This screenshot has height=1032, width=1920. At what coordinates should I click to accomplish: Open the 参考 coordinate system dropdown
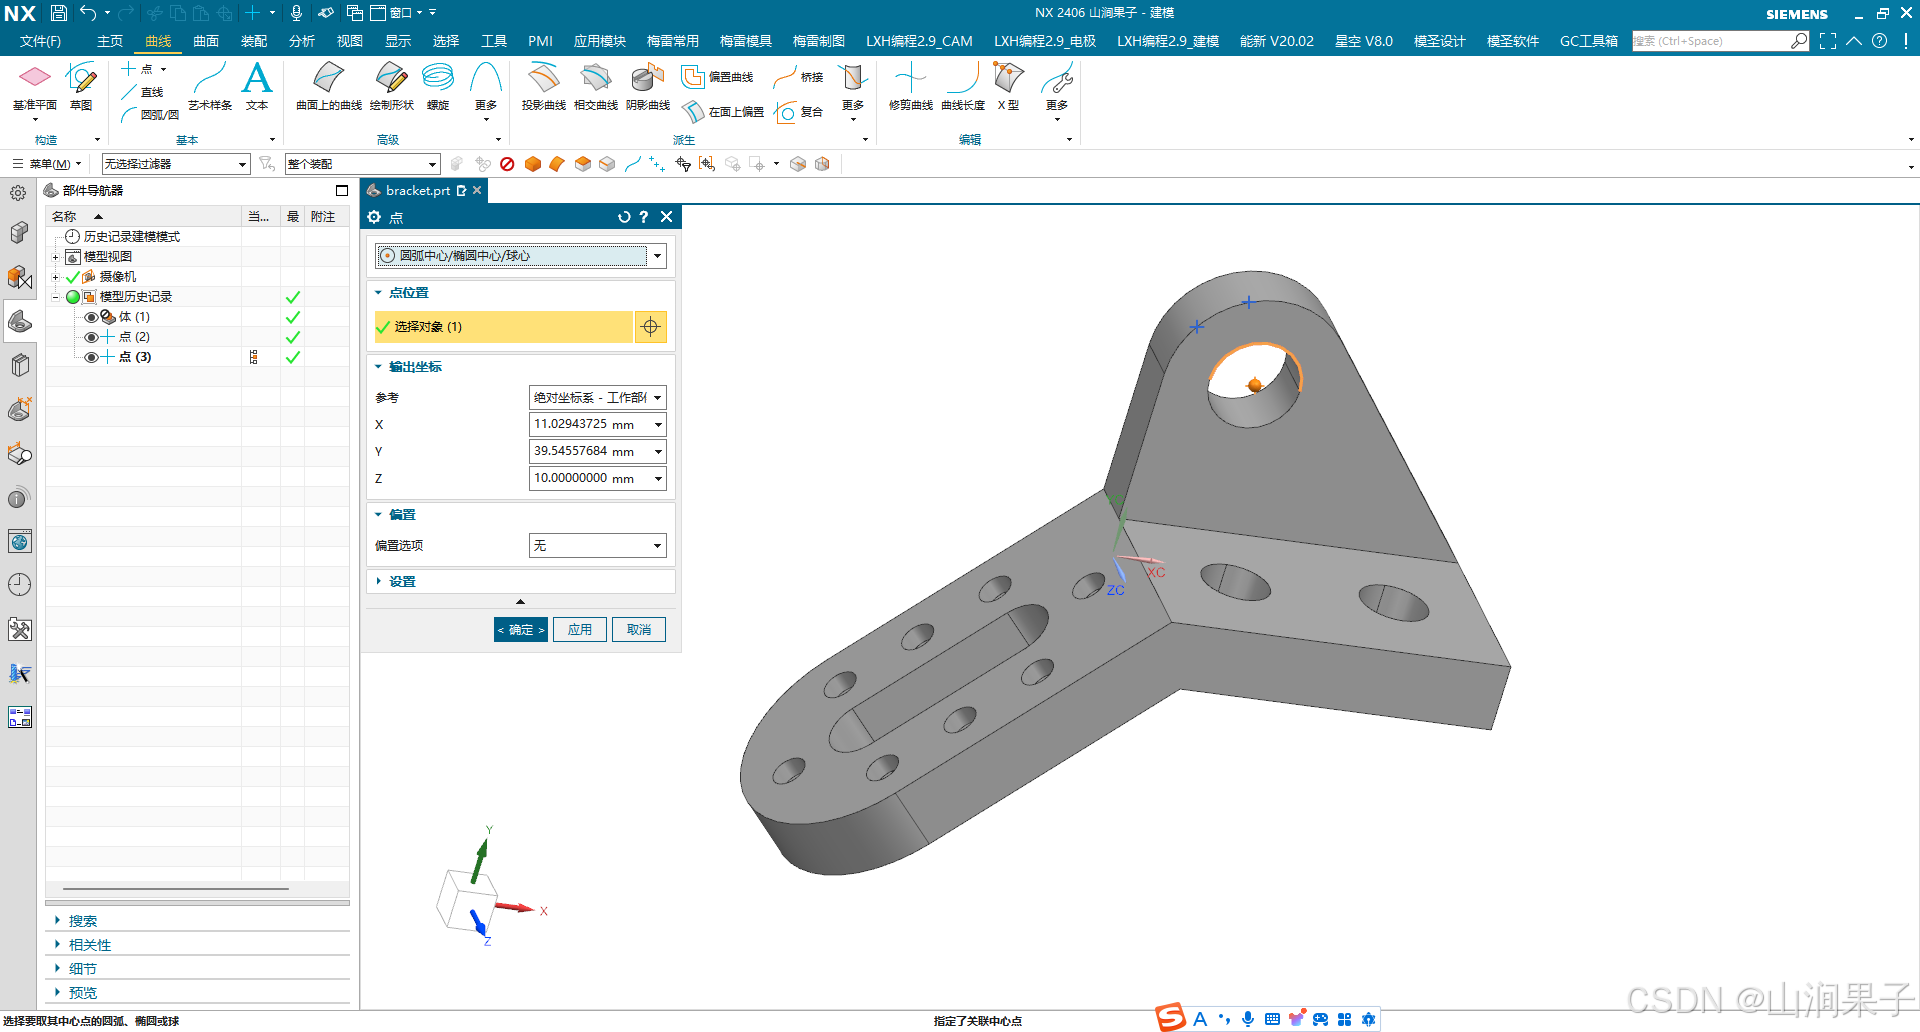pyautogui.click(x=597, y=398)
